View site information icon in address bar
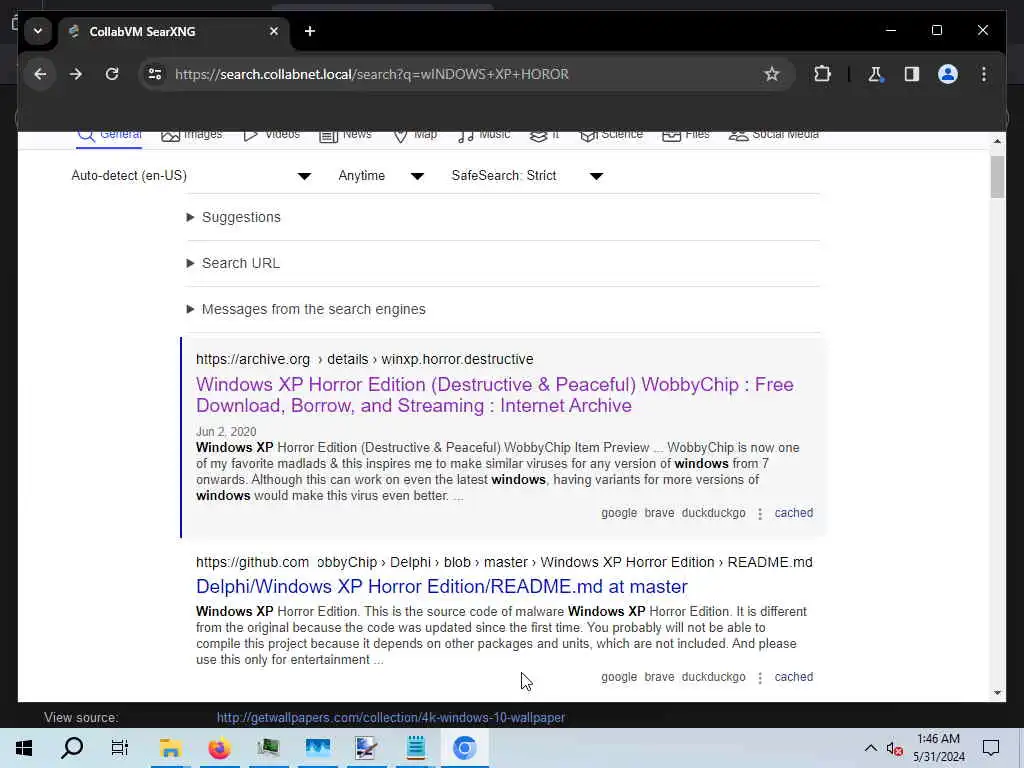1024x768 pixels. click(155, 74)
